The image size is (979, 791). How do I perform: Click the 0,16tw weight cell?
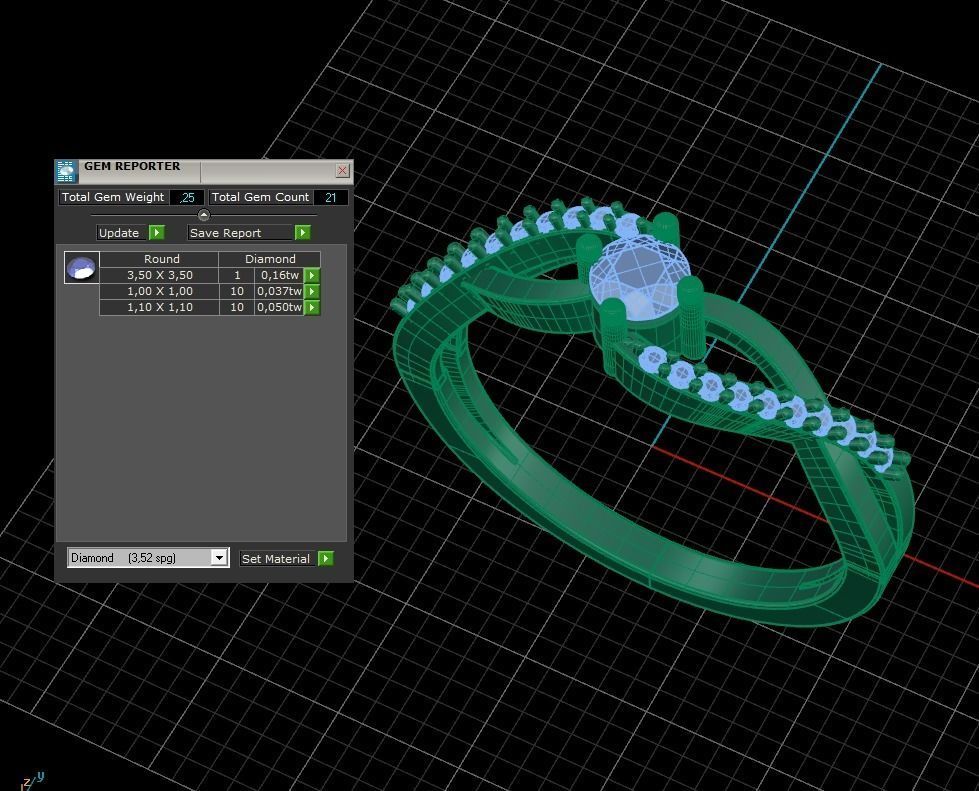coord(279,275)
